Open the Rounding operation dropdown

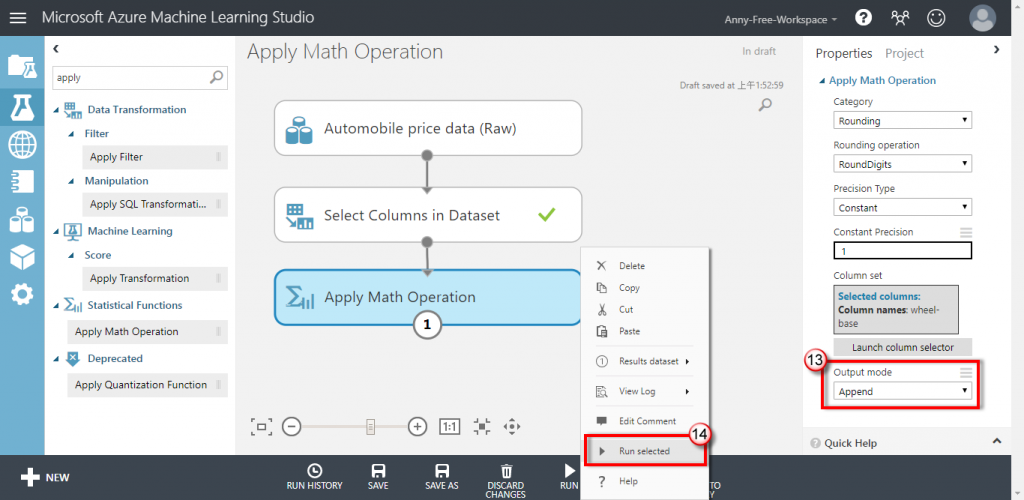[x=903, y=164]
